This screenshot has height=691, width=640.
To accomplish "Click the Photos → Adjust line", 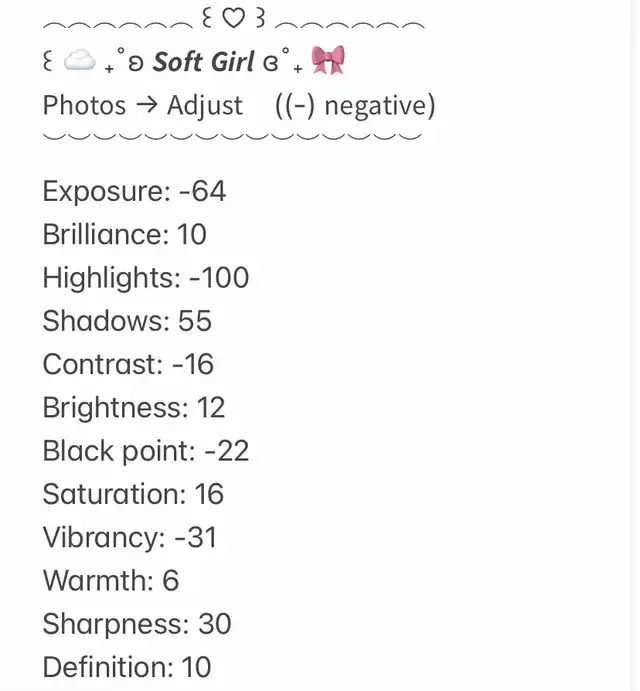I will tap(143, 106).
